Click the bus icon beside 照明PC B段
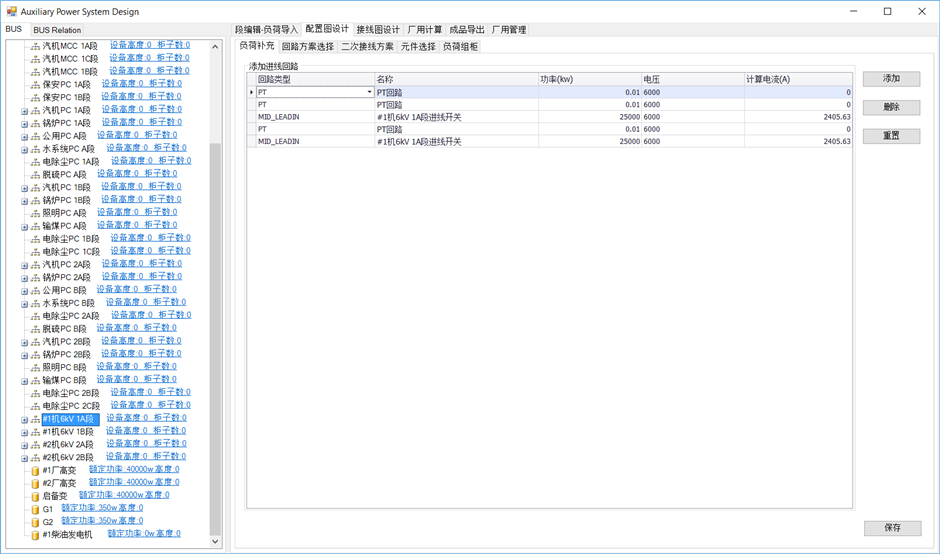Screen dimensions: 940x554 pos(35,368)
